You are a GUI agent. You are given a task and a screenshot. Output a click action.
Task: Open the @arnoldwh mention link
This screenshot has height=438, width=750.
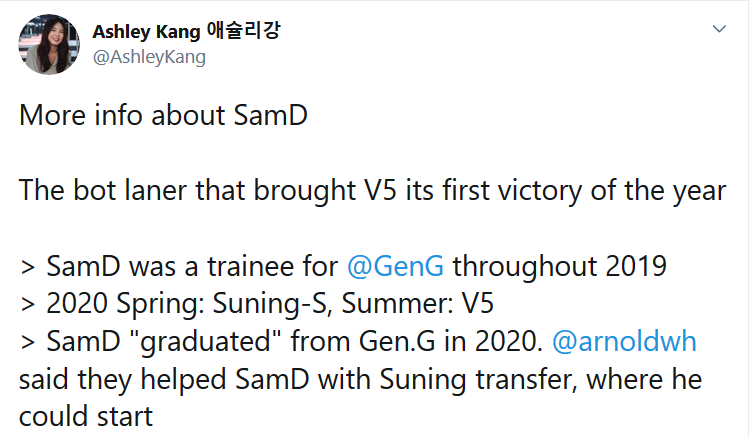(624, 341)
